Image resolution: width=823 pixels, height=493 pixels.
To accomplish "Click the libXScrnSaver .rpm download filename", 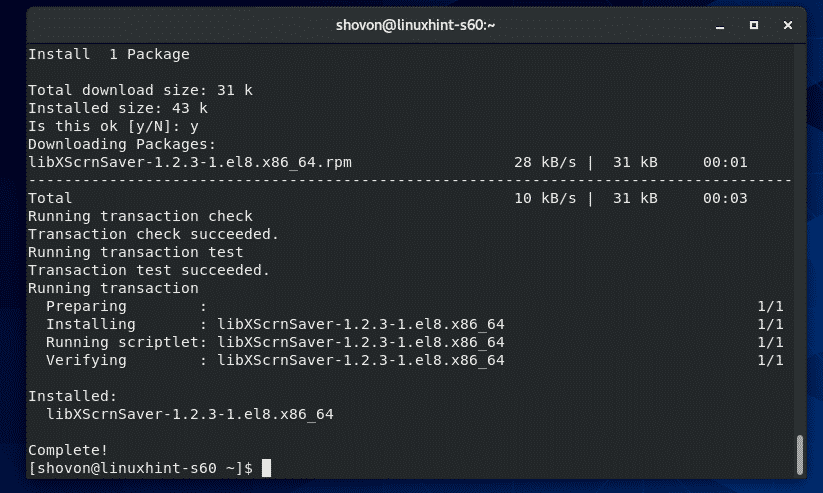I will click(190, 162).
